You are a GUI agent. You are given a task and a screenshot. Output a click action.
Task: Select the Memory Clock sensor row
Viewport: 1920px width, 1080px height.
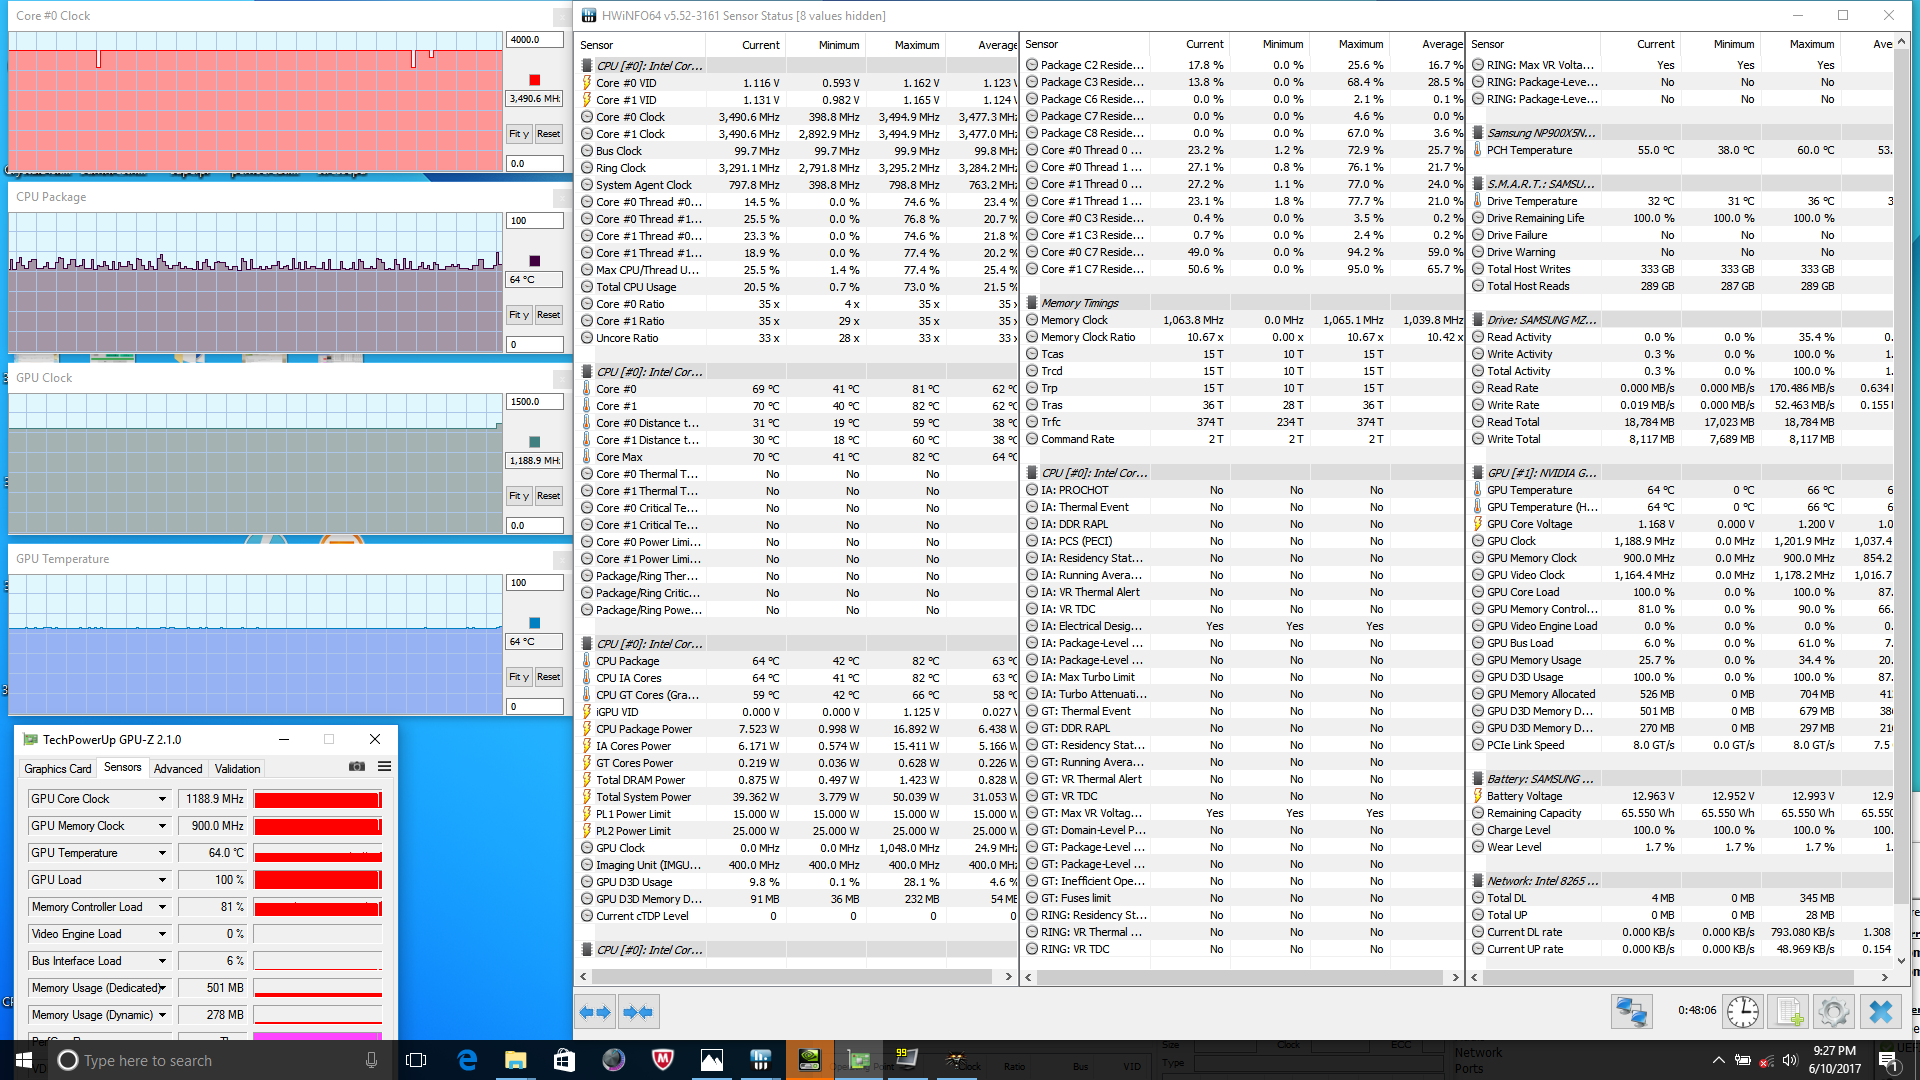coord(1243,320)
